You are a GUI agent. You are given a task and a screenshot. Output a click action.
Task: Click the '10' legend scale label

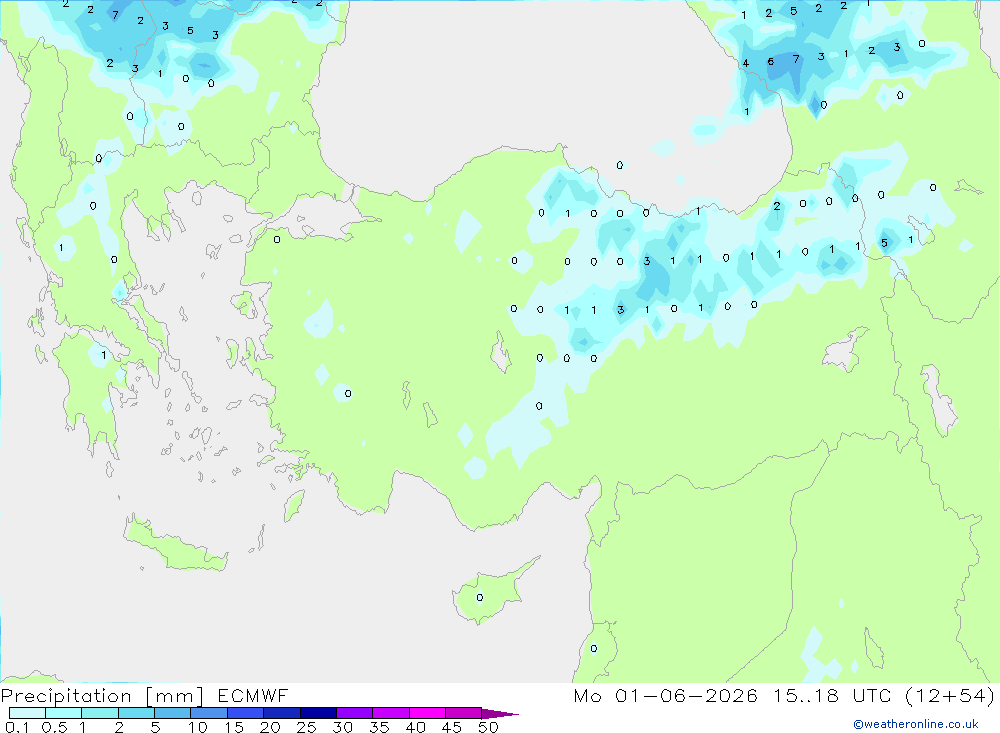tap(198, 727)
